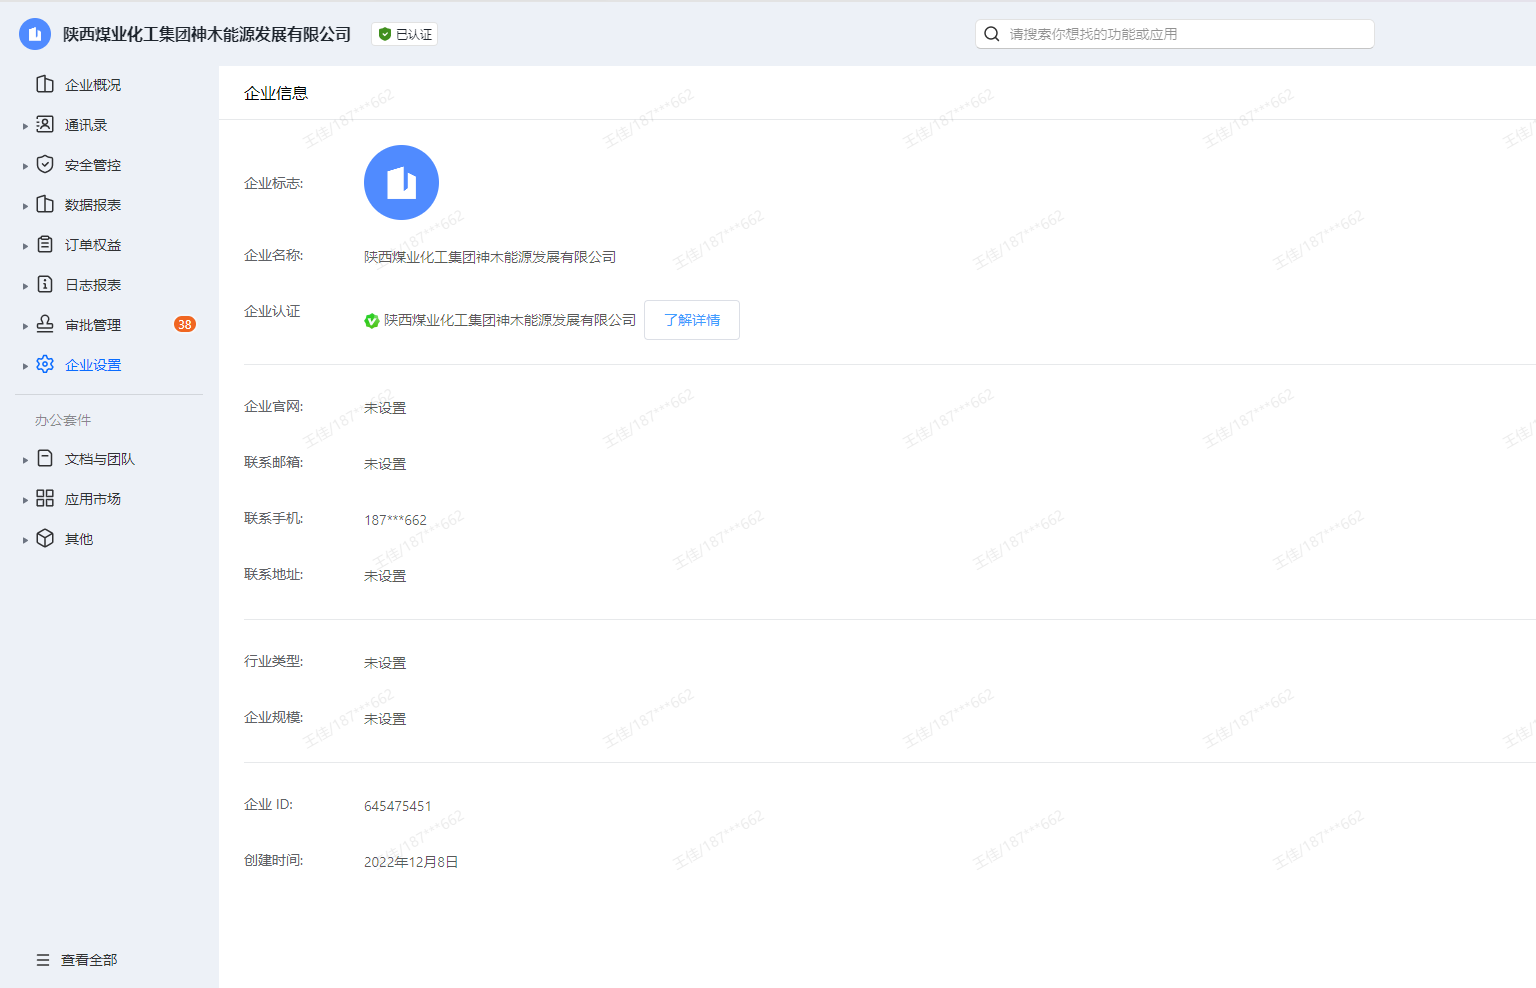This screenshot has height=988, width=1536.
Task: Select 企业设置 in the sidebar
Action: pyautogui.click(x=93, y=365)
